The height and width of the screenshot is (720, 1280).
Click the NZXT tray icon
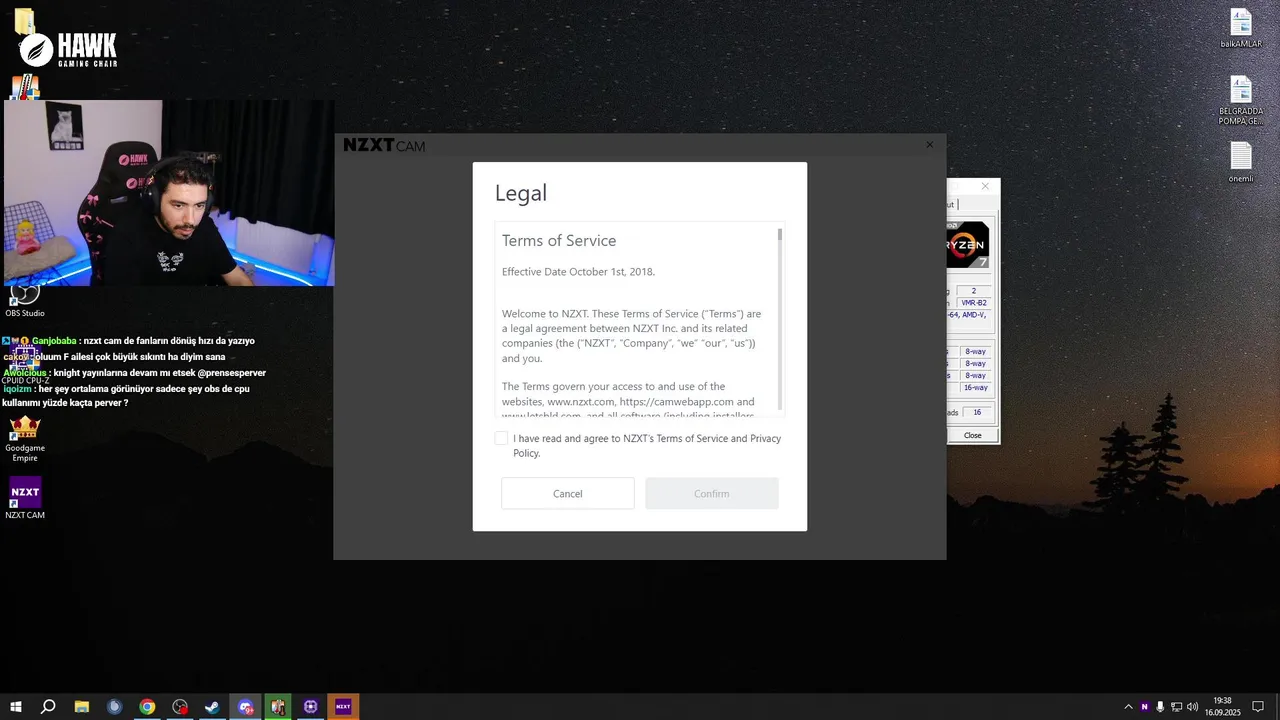[1145, 707]
